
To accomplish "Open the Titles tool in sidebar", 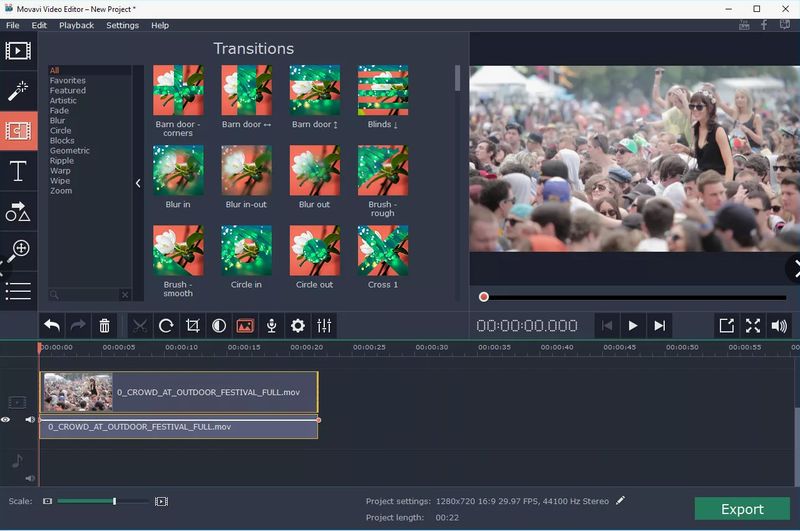I will pyautogui.click(x=18, y=171).
